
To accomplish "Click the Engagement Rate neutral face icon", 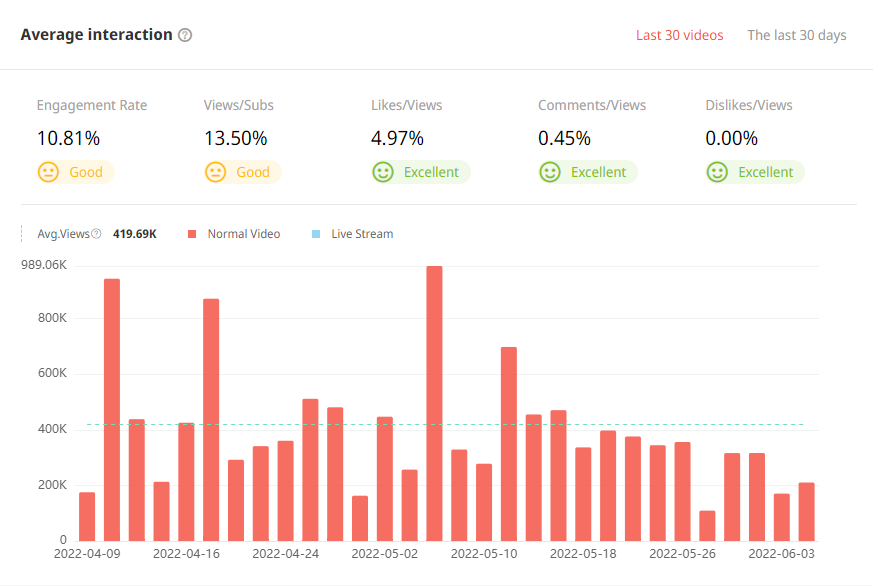I will (48, 172).
